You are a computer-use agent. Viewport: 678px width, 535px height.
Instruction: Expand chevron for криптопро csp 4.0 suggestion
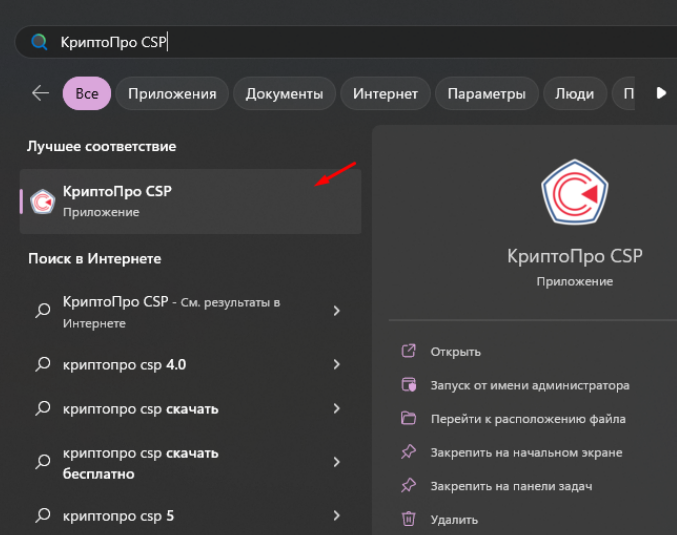point(337,364)
